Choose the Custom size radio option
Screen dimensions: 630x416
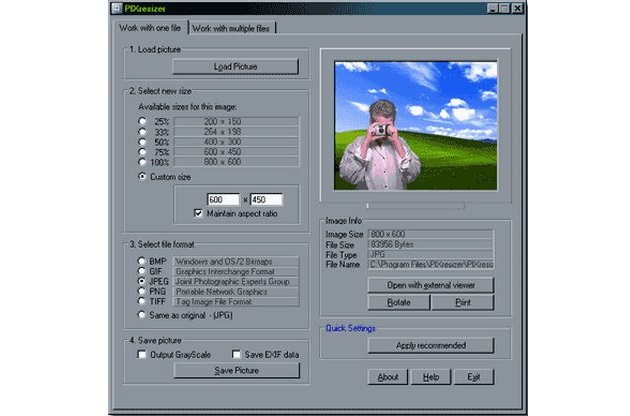142,176
